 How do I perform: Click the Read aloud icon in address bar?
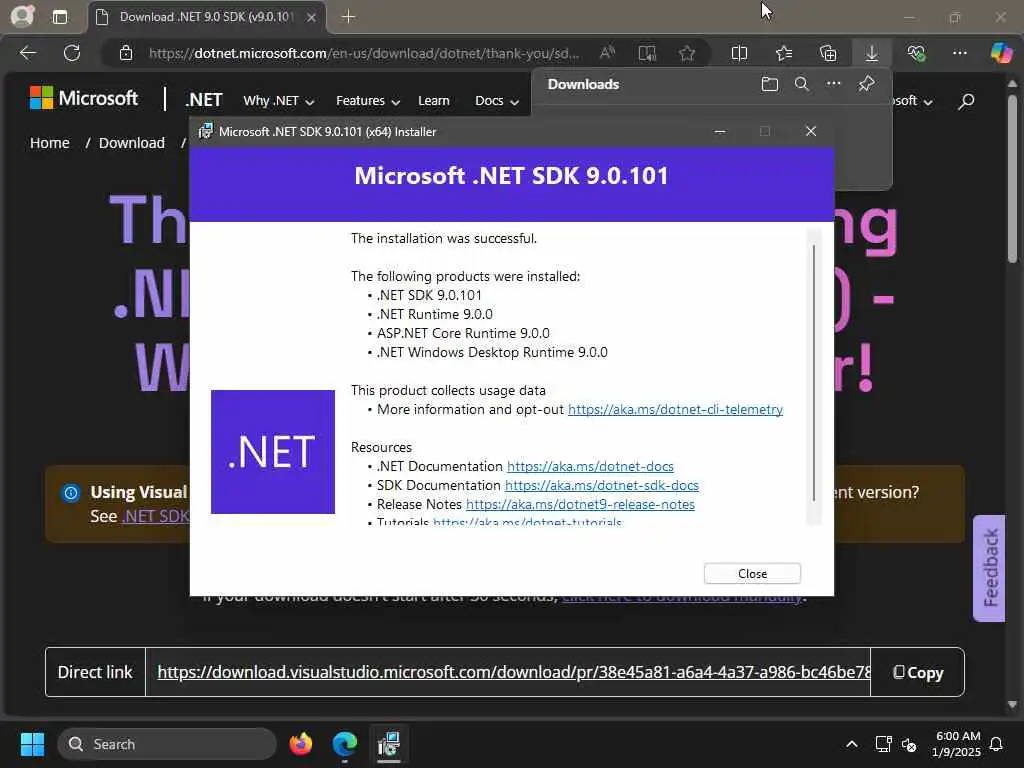coord(607,53)
